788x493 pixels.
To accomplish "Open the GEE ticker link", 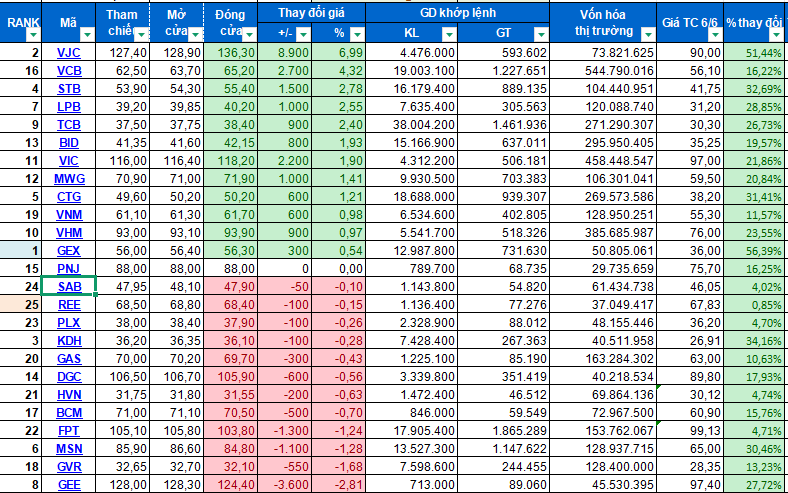I will pyautogui.click(x=69, y=485).
